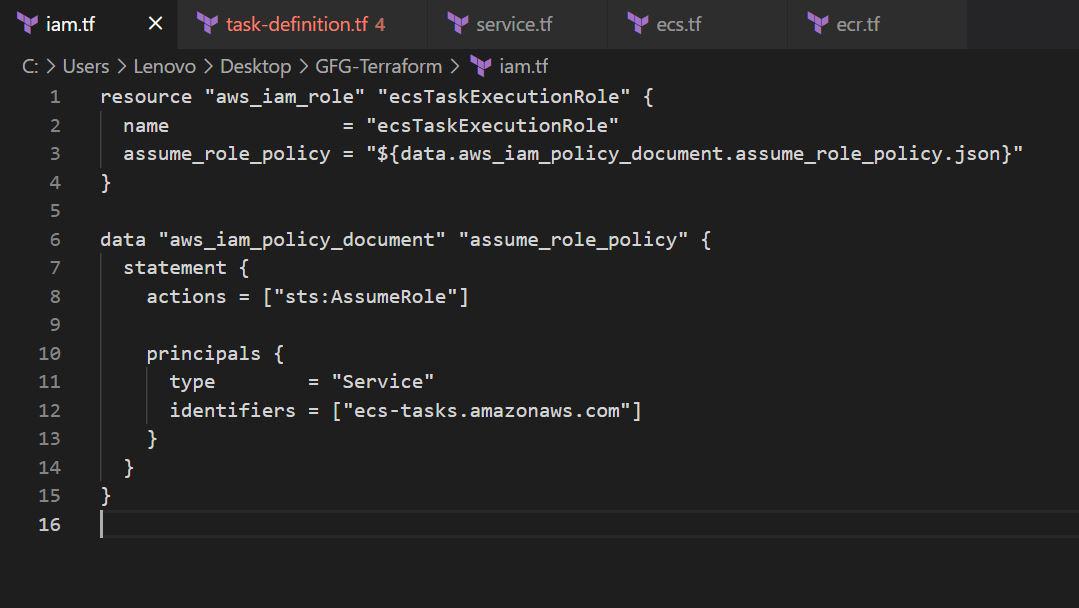
Task: Click the iam.tf file name in the breadcrumb
Action: click(x=524, y=67)
